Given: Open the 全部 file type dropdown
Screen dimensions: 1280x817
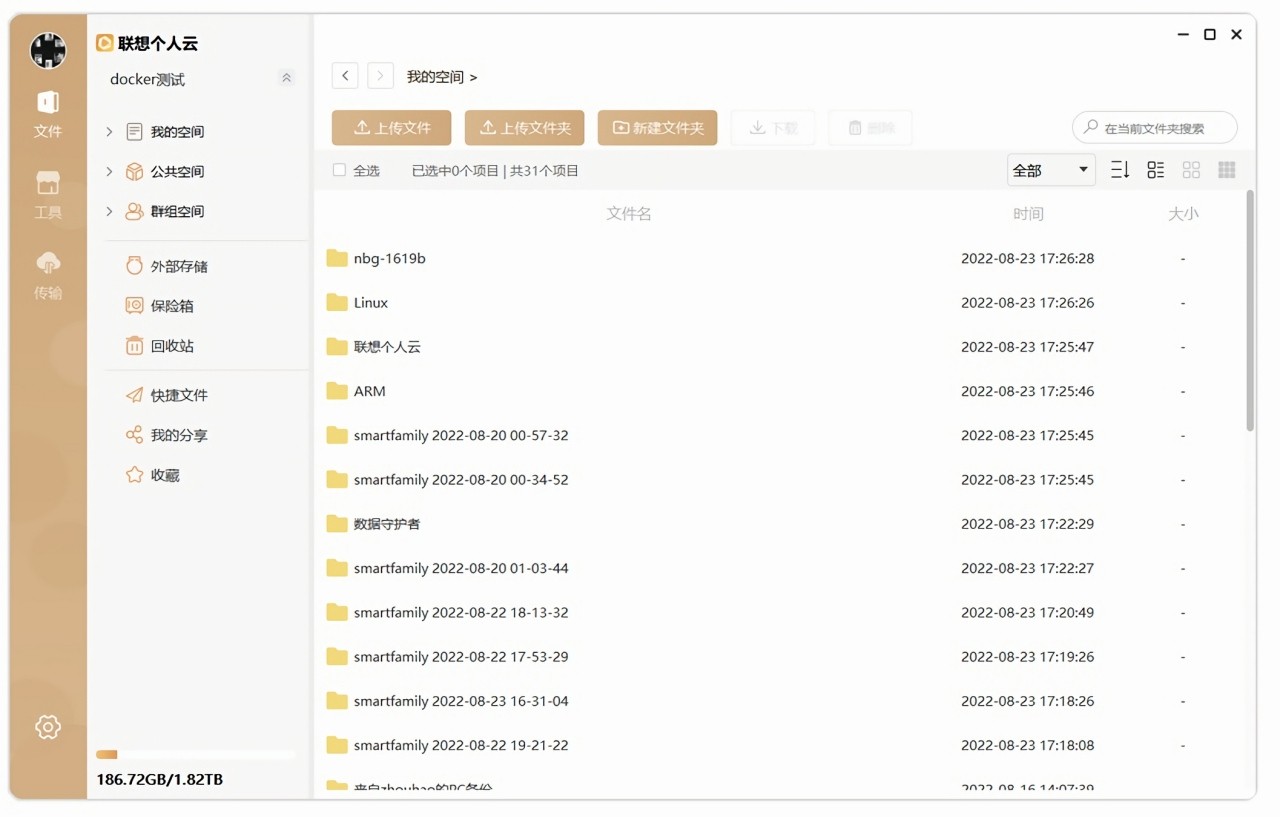Looking at the screenshot, I should 1050,170.
